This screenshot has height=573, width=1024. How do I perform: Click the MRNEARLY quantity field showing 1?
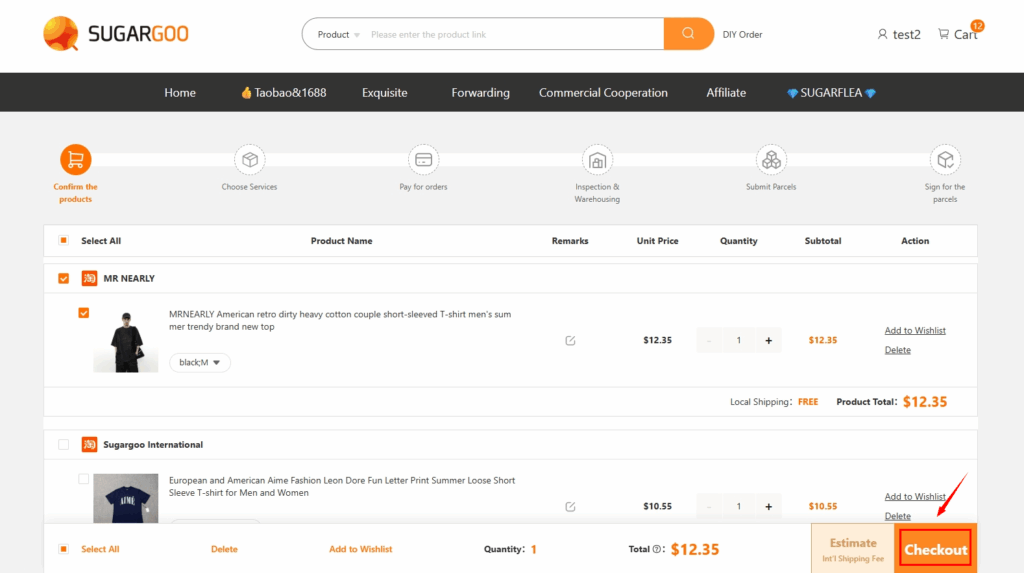click(x=739, y=340)
